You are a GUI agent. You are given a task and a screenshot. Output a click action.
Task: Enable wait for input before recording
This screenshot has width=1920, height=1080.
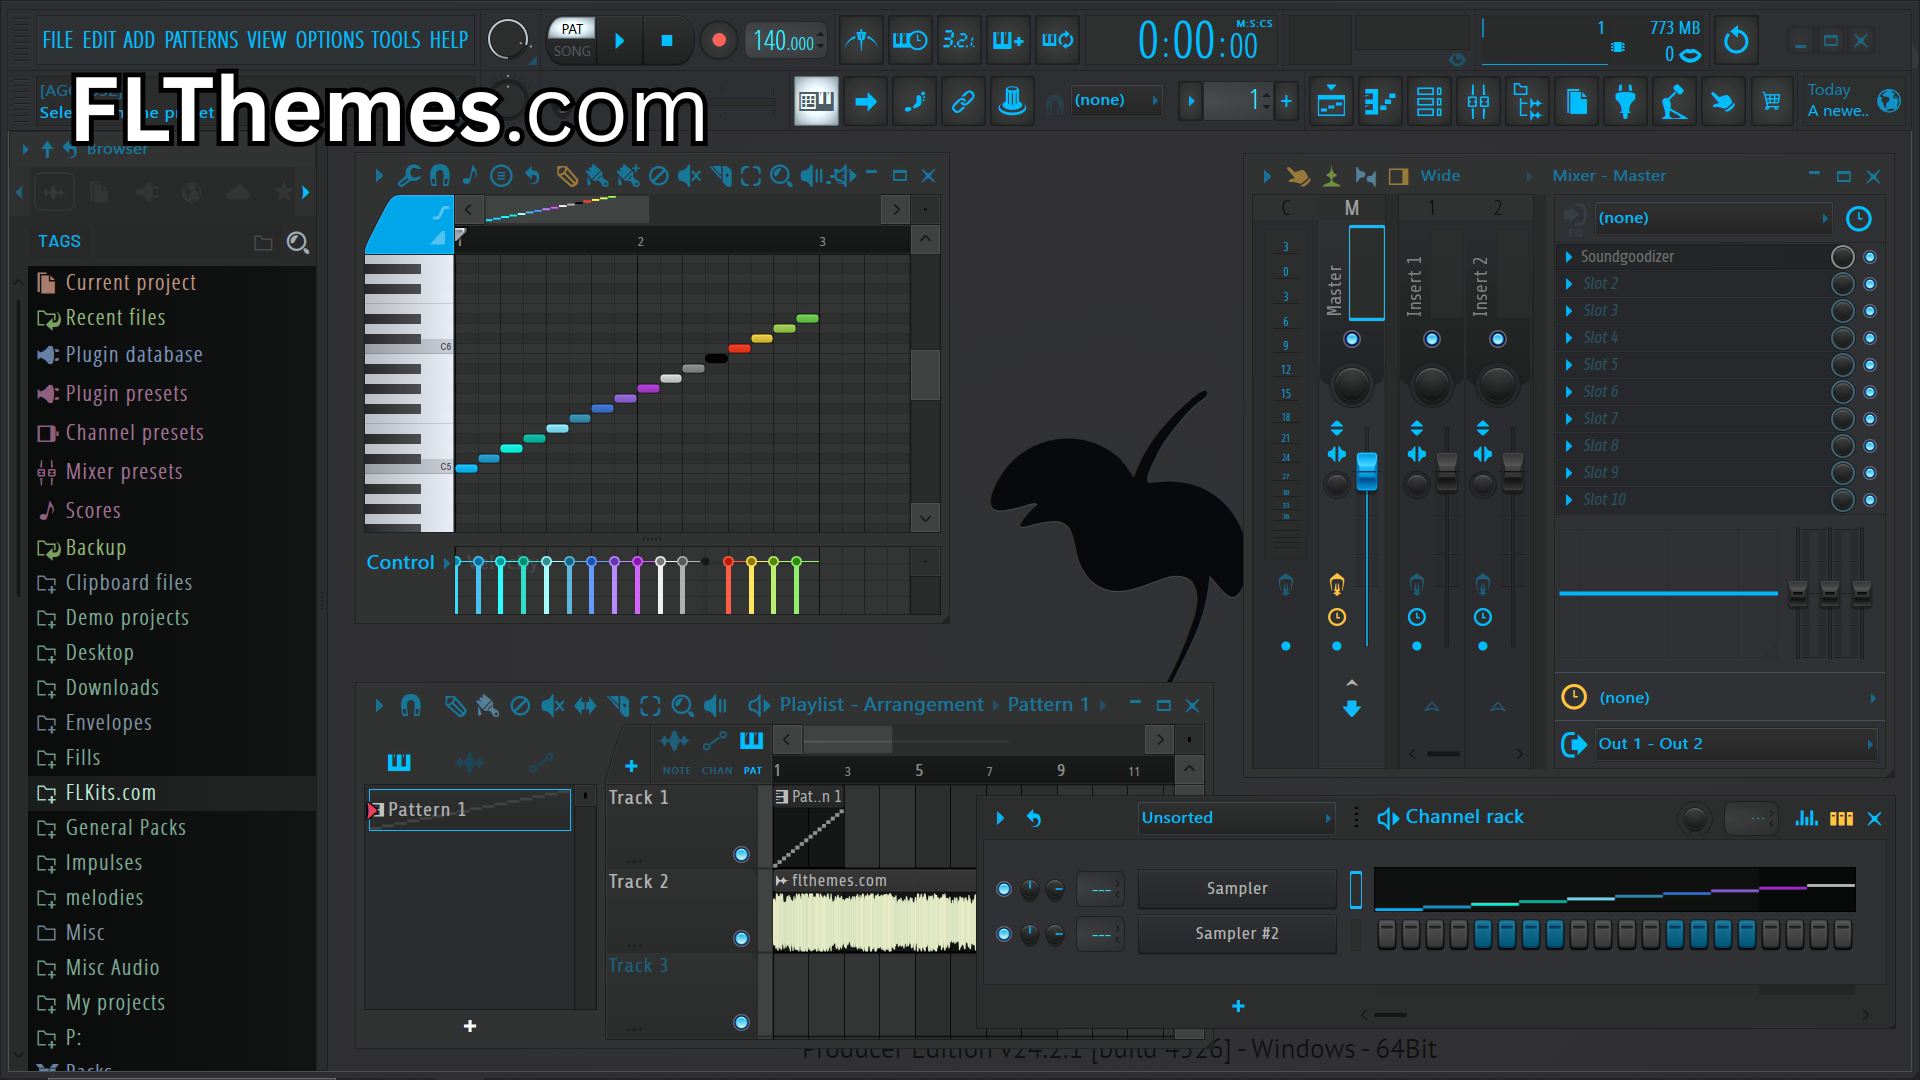pos(910,41)
